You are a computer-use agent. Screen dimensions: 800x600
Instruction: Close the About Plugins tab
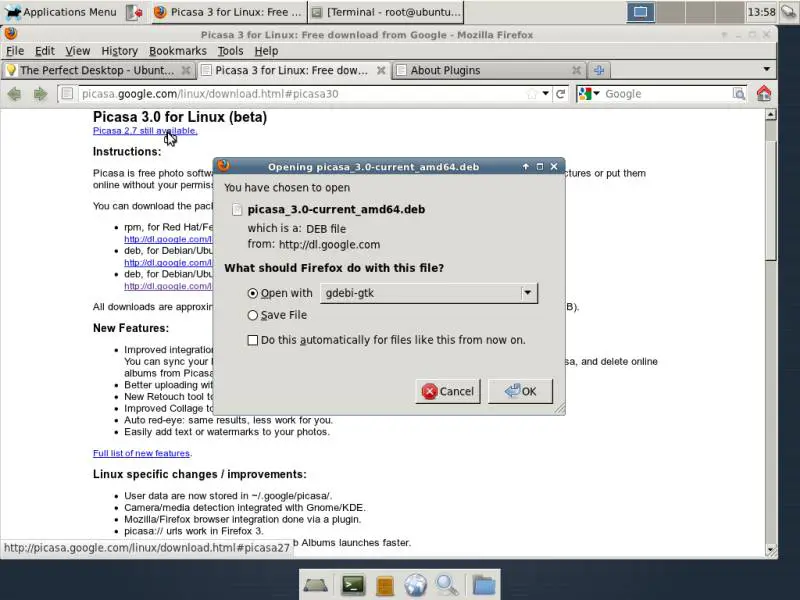(x=576, y=70)
